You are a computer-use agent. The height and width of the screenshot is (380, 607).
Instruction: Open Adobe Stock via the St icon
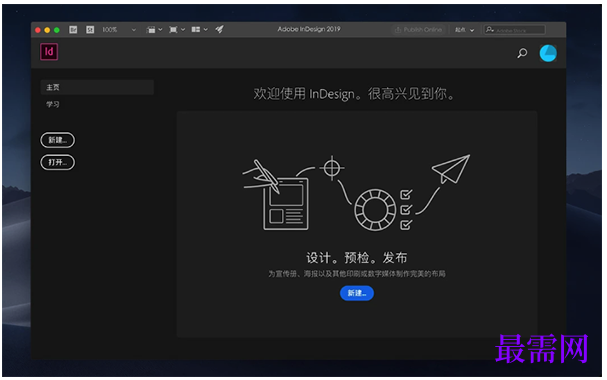pos(90,30)
